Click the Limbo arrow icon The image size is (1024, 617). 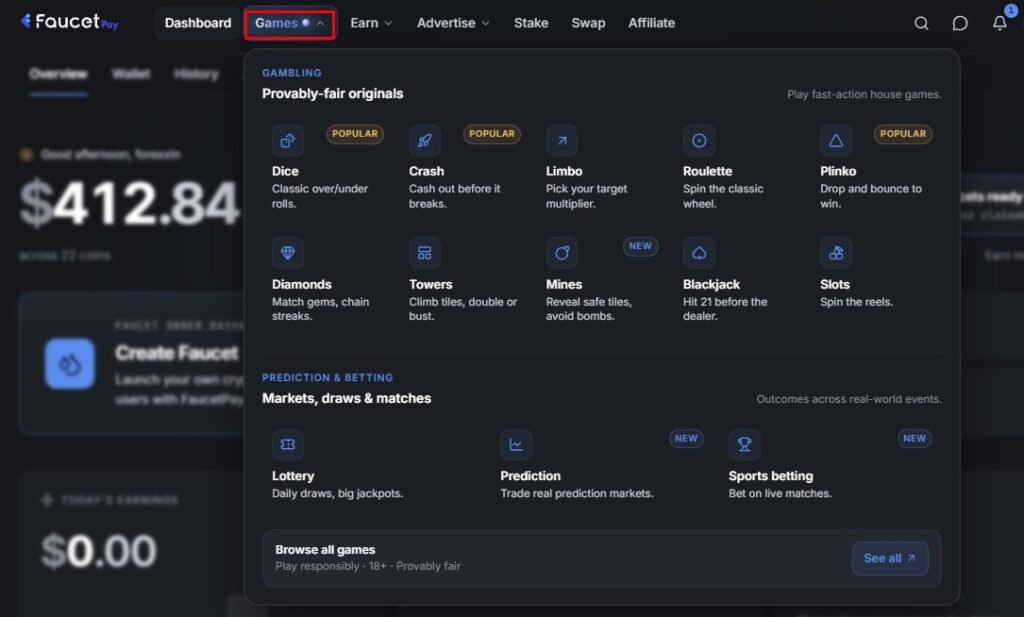click(562, 140)
